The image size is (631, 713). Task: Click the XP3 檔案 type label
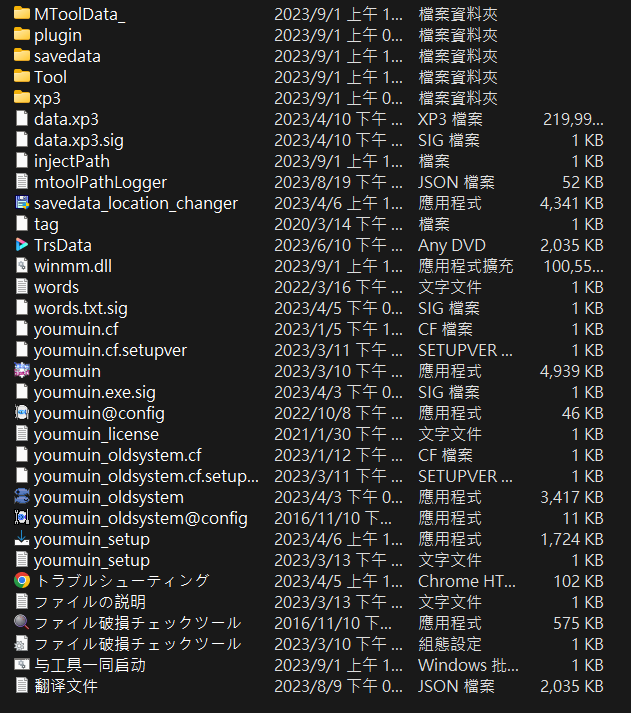pos(450,119)
